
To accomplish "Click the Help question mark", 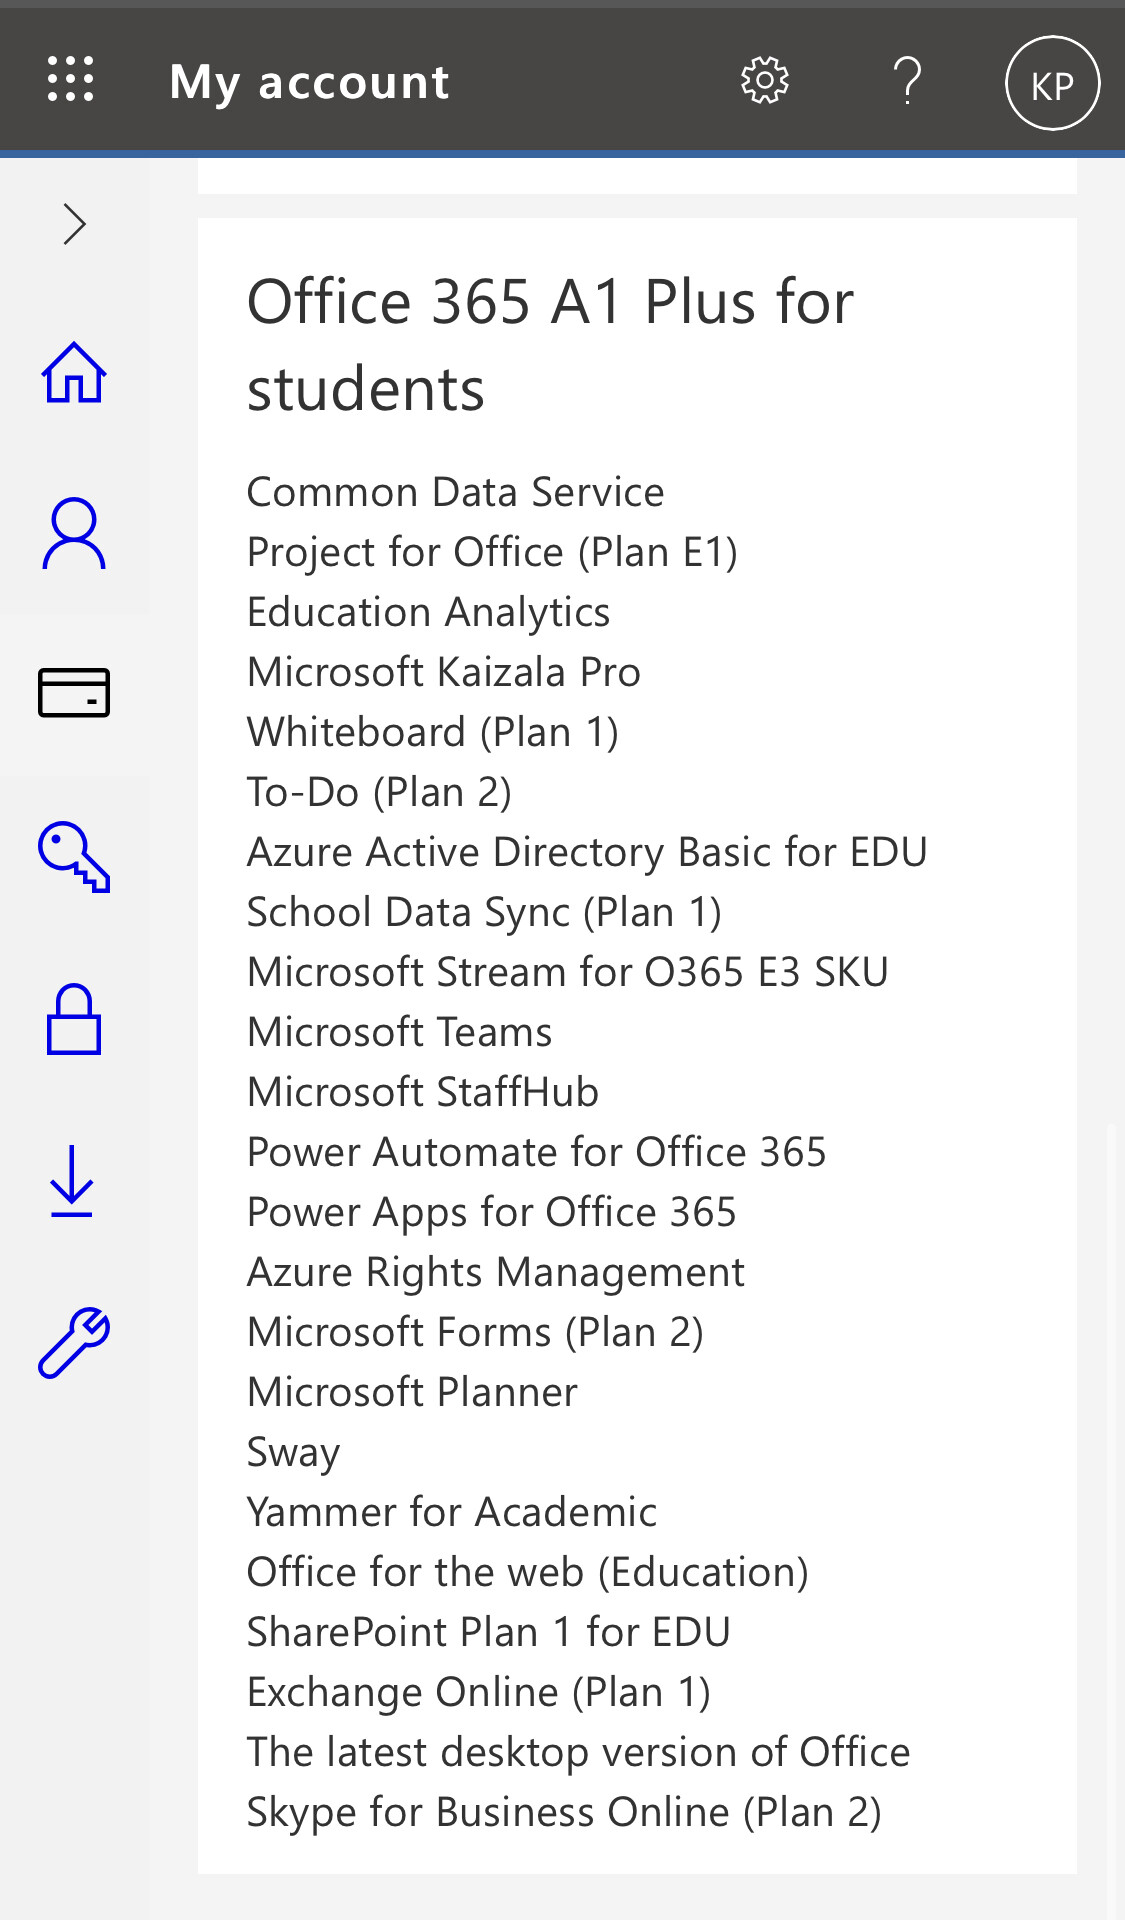I will (x=907, y=81).
